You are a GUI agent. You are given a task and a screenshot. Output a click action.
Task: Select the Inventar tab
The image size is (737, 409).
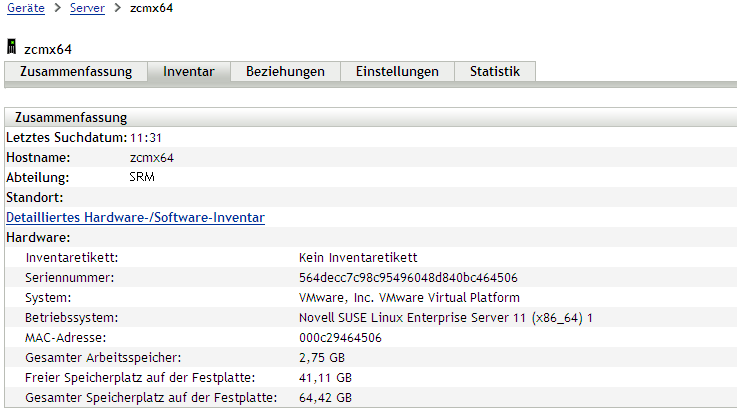point(189,71)
